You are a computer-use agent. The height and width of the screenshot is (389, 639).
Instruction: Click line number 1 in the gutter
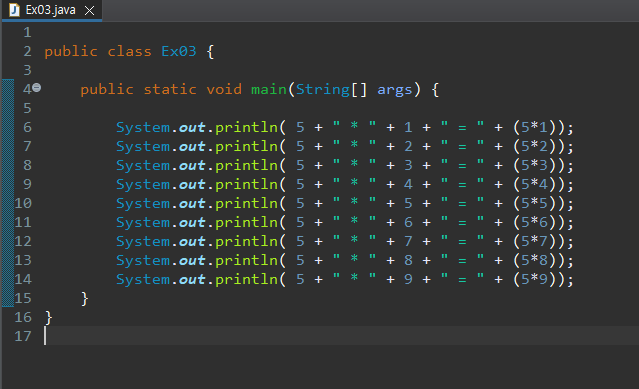[27, 32]
